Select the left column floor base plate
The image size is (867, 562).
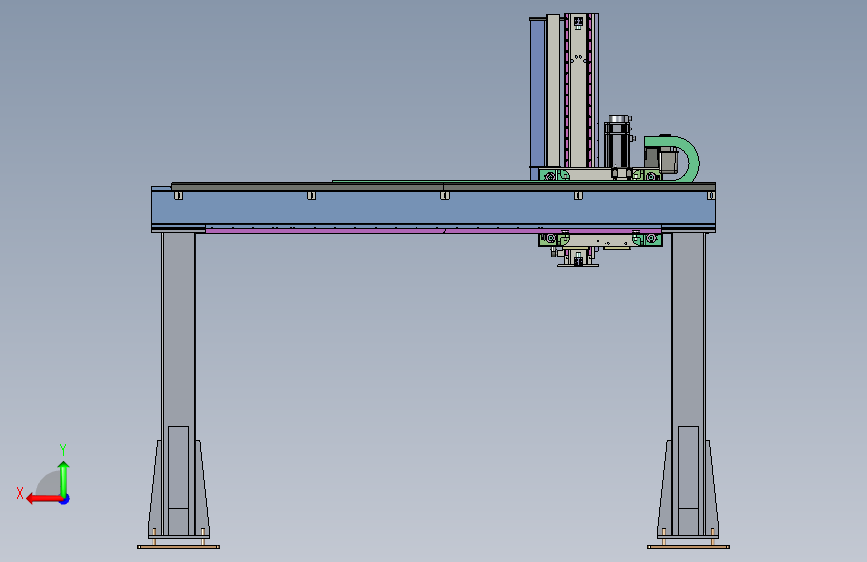[179, 547]
